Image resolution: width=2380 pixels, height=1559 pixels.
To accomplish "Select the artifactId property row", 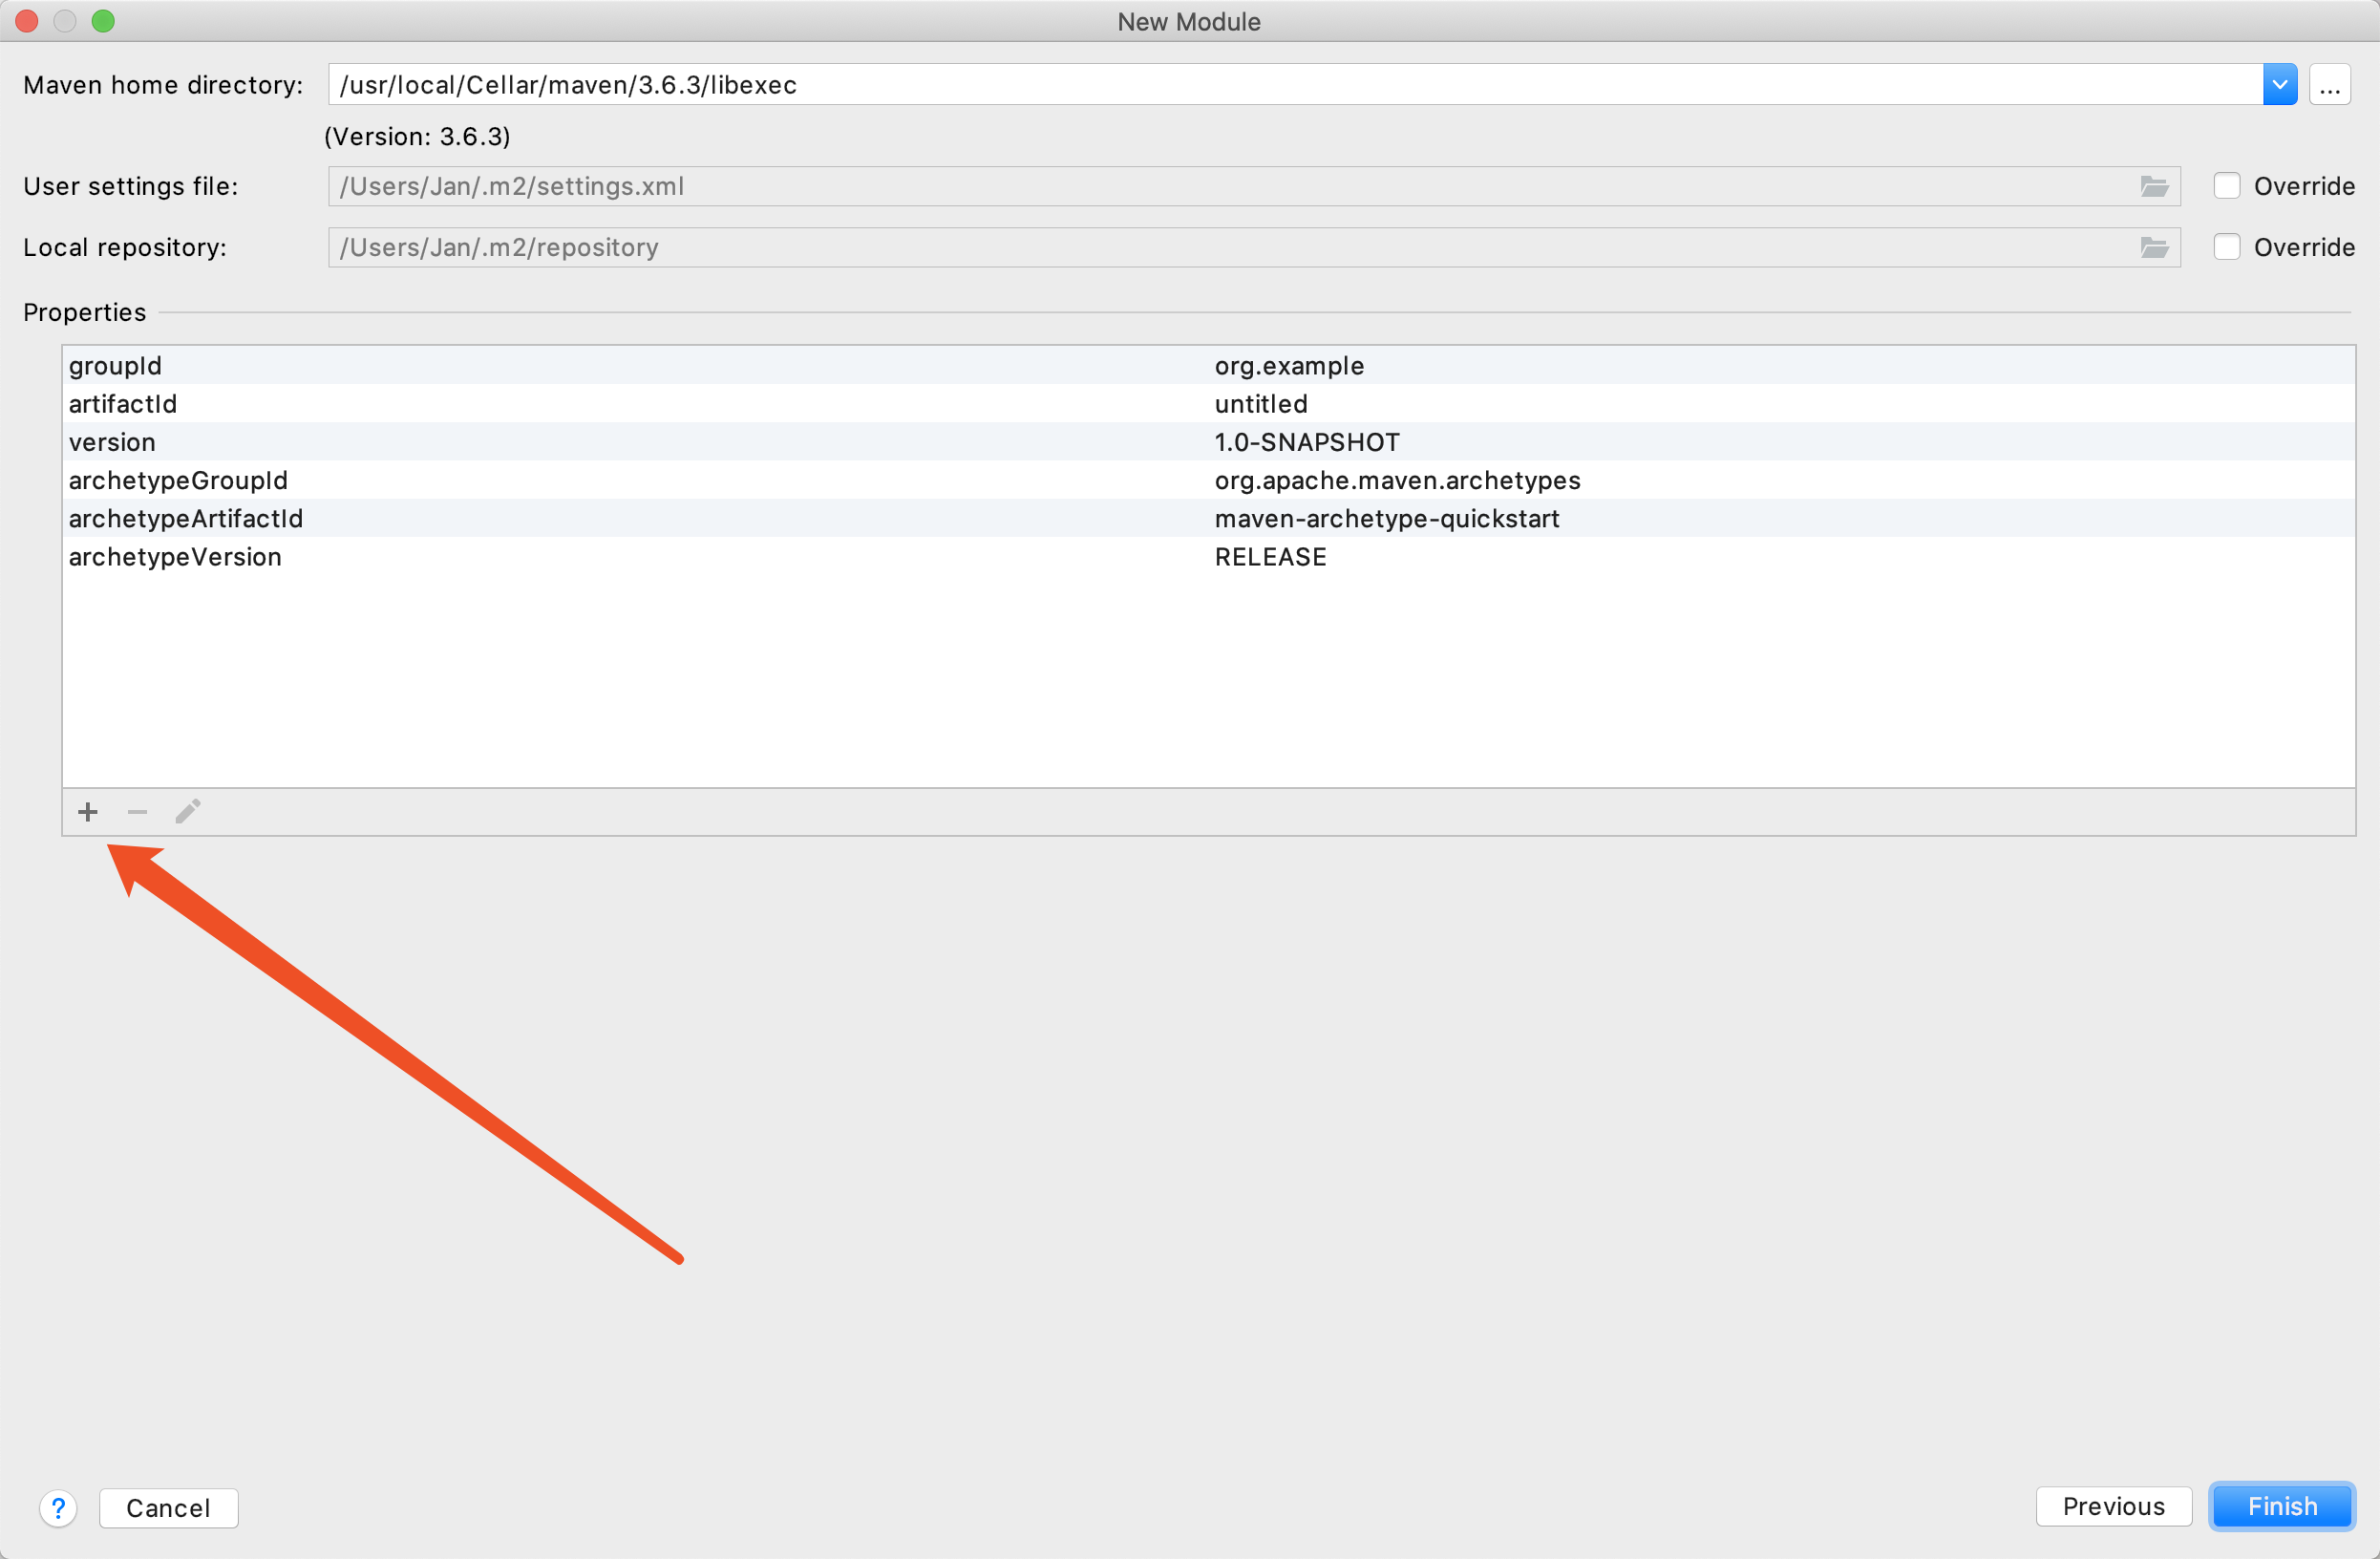I will tap(640, 404).
